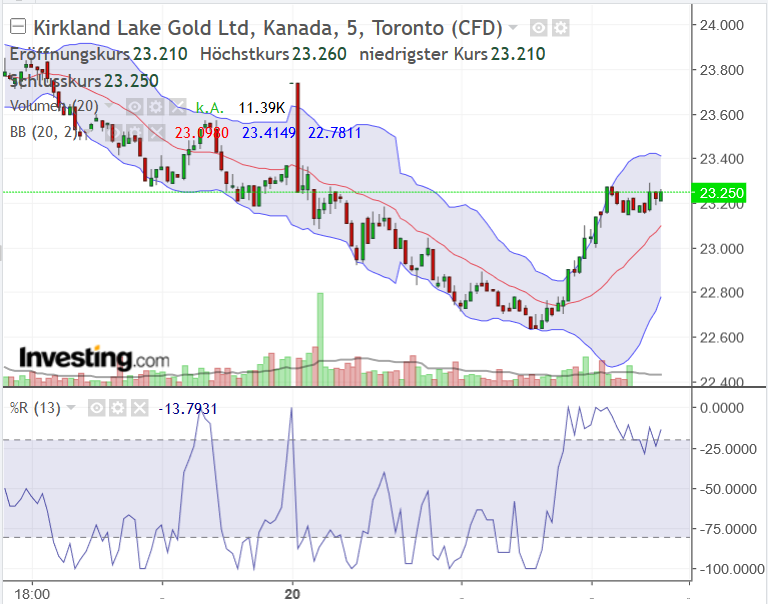This screenshot has height=604, width=768.
Task: Click the niedrigster Kurs 23.210 value
Action: pos(518,54)
